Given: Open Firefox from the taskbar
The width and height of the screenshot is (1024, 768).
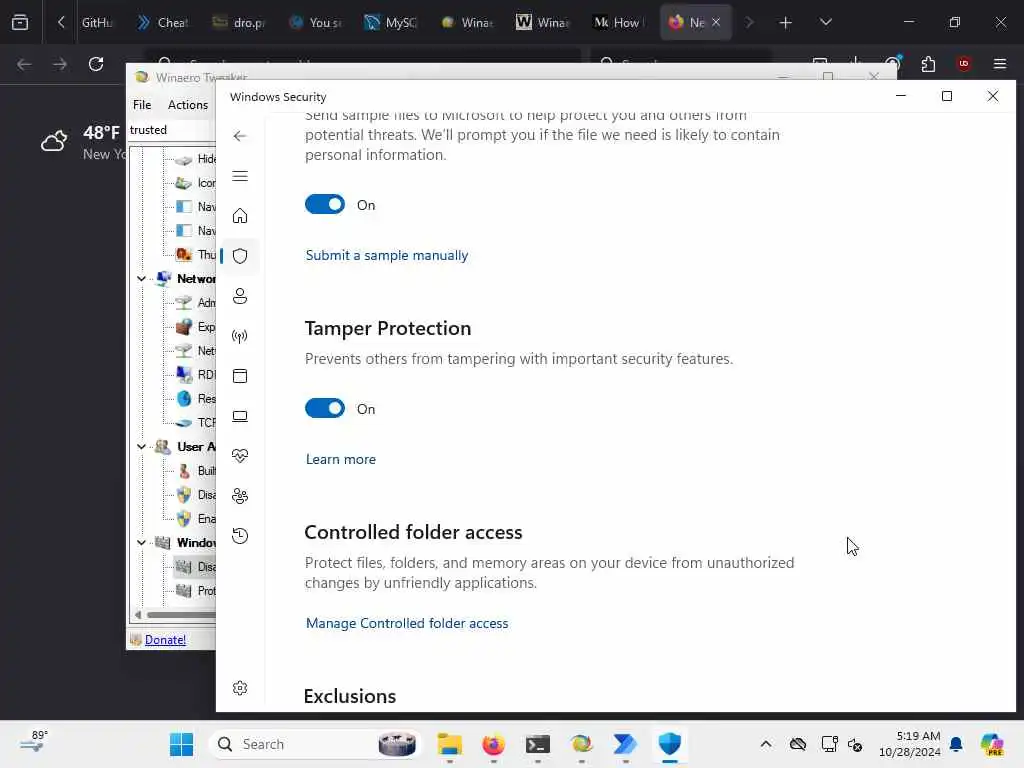Looking at the screenshot, I should (x=493, y=744).
